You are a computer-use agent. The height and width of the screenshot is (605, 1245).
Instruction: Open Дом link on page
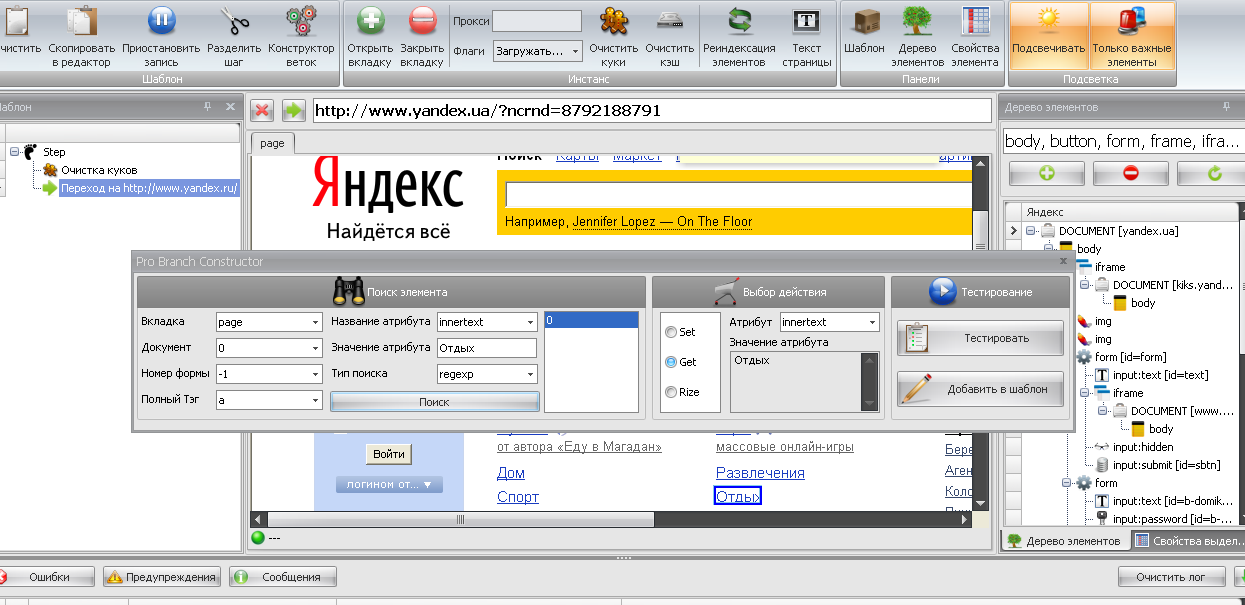coord(511,473)
